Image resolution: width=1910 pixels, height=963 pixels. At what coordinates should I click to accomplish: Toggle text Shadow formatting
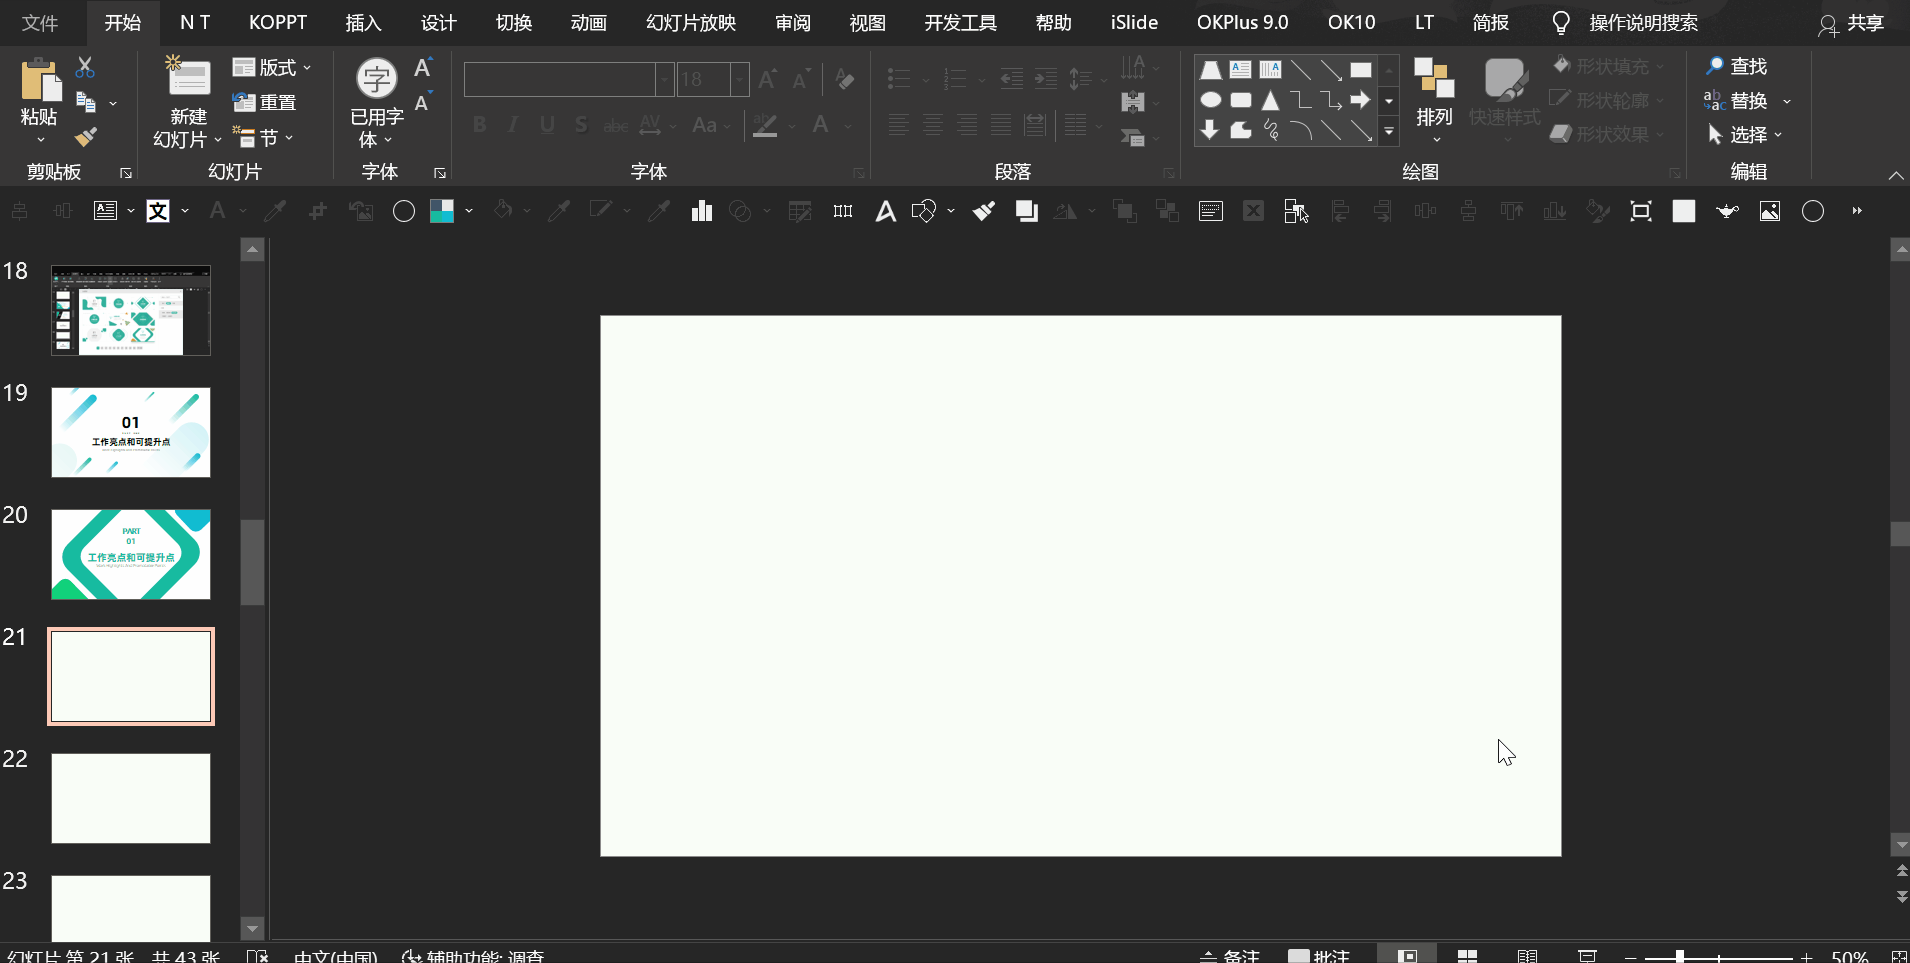pos(581,125)
